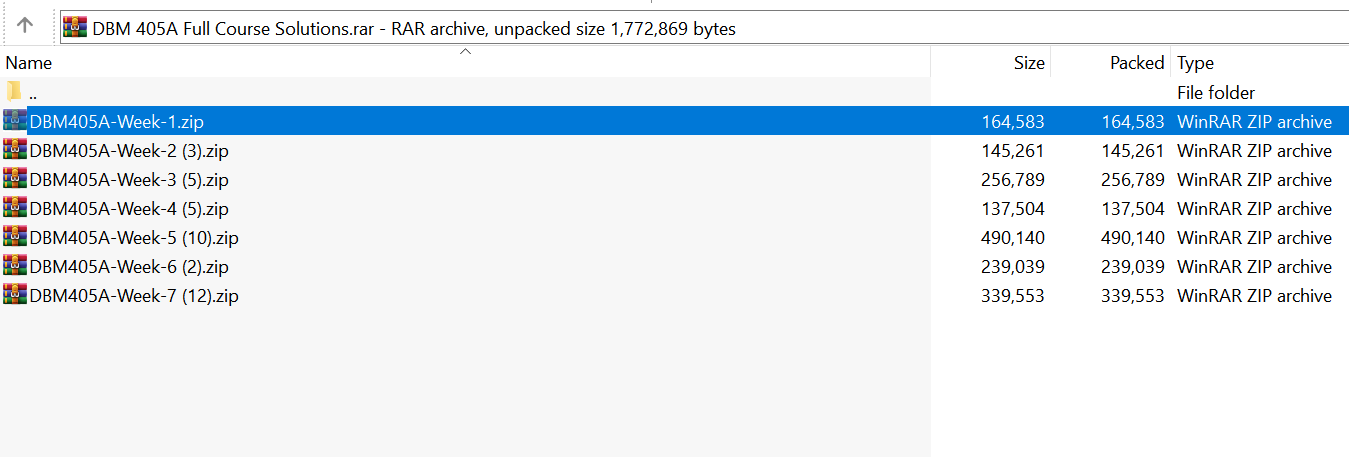1349x457 pixels.
Task: Click the DBM405A-Week-2 (3).zip archive icon
Action: click(x=15, y=151)
